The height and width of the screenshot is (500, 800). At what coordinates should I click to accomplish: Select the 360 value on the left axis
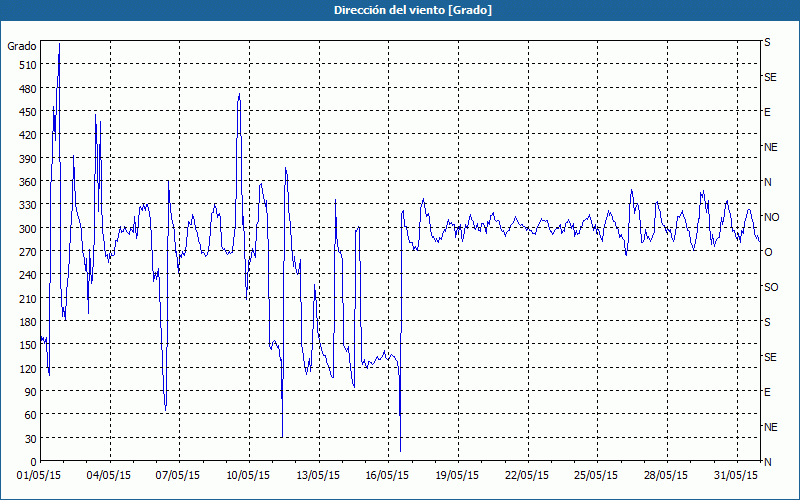(28, 182)
